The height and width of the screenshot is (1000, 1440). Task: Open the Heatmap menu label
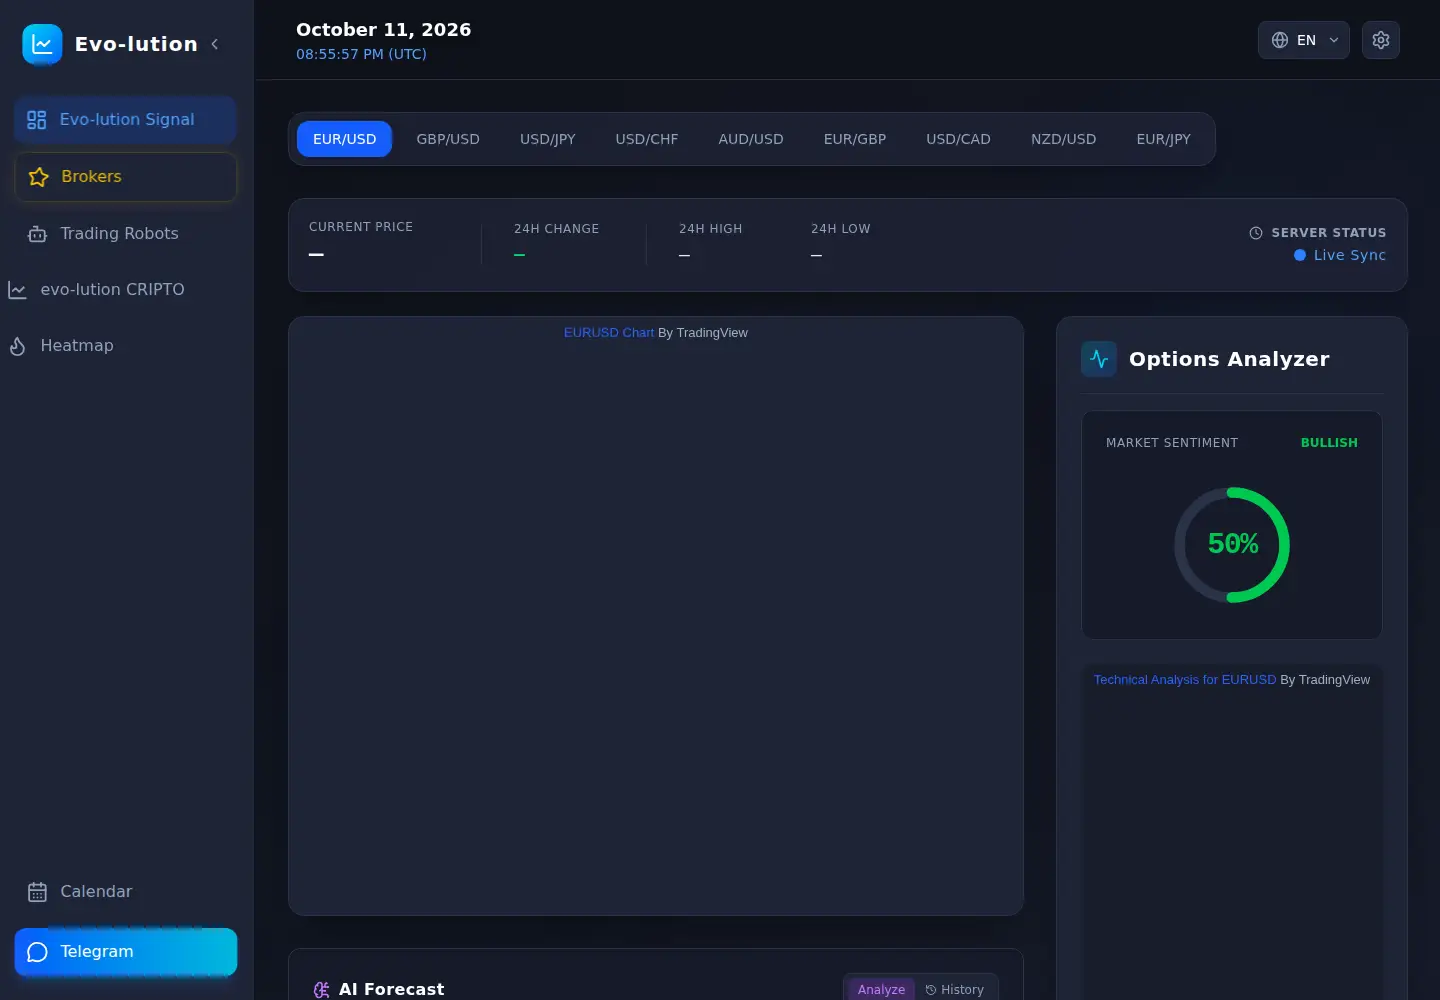pyautogui.click(x=77, y=346)
